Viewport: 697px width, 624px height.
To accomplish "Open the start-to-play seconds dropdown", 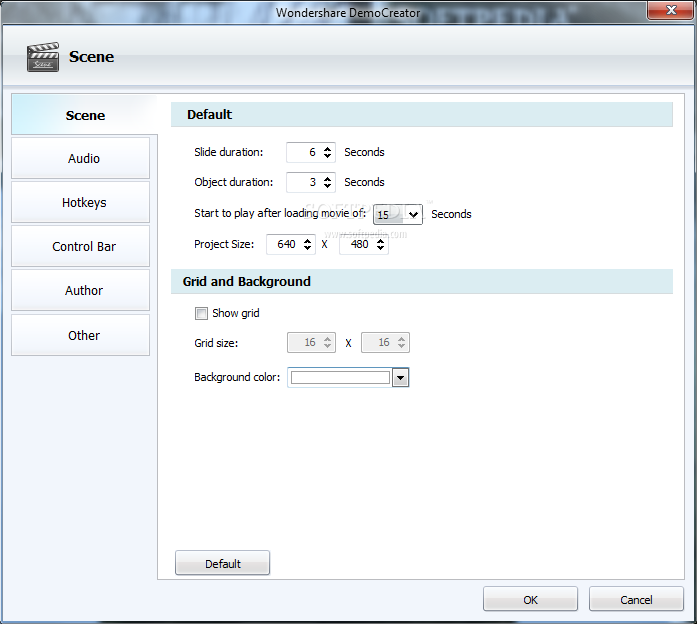I will click(413, 215).
